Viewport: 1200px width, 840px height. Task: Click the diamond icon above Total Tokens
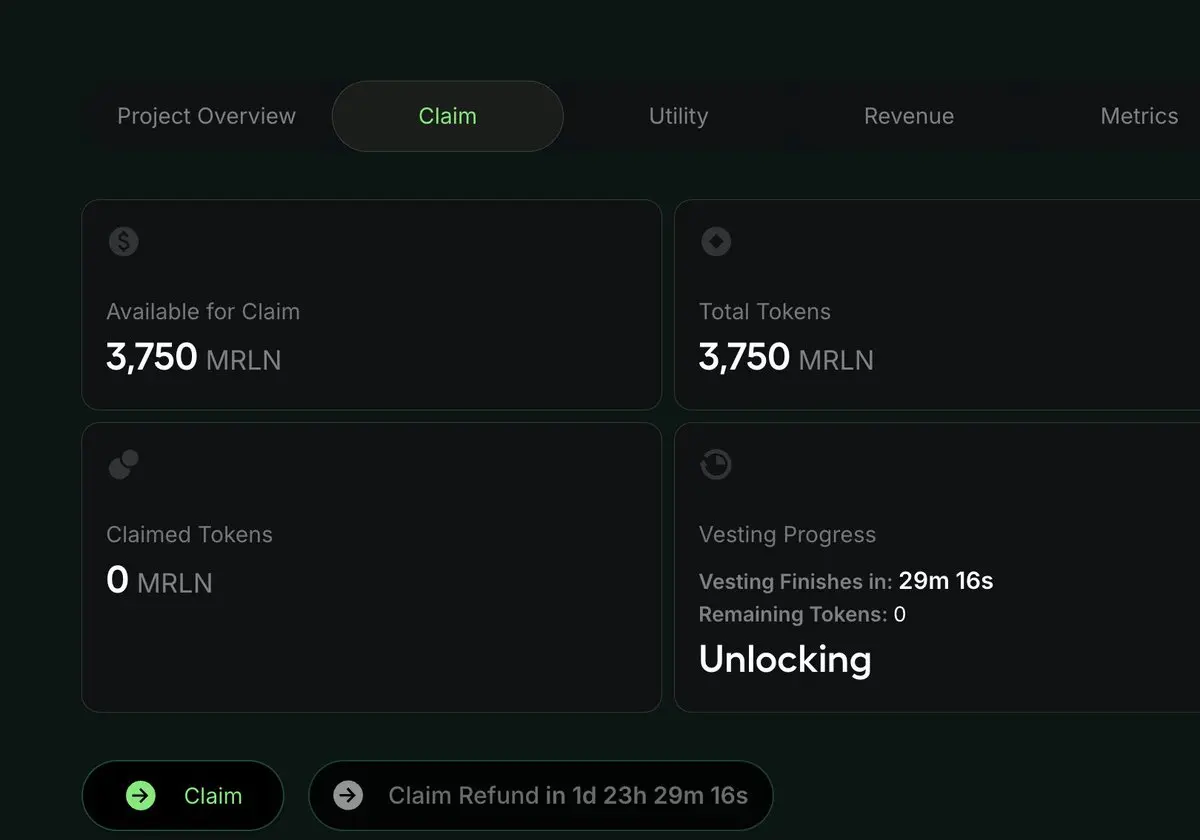click(x=716, y=241)
